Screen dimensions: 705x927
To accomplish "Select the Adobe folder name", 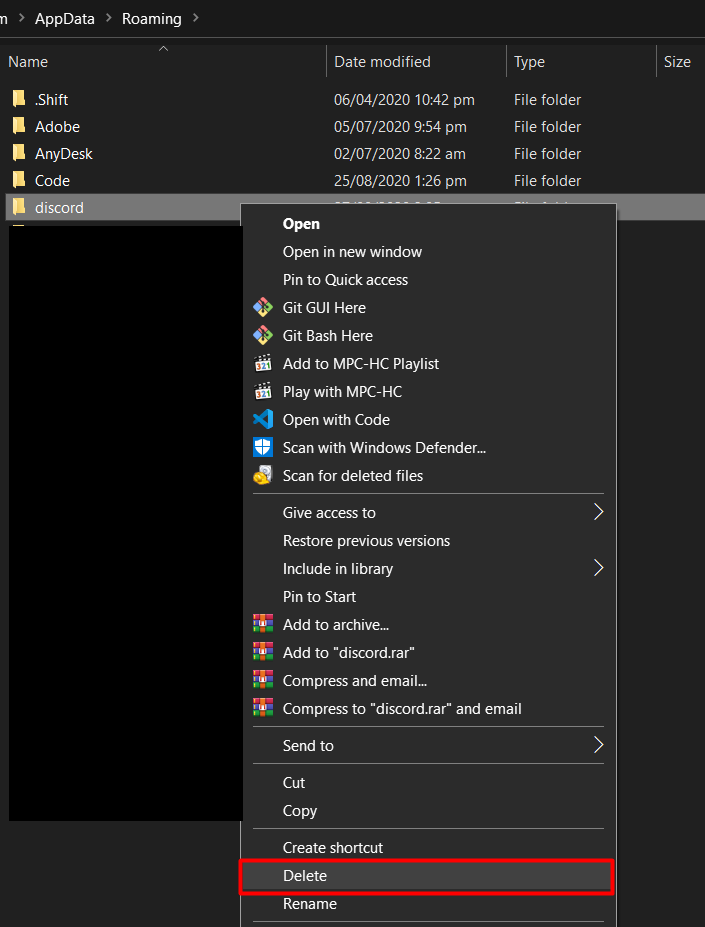I will point(57,127).
